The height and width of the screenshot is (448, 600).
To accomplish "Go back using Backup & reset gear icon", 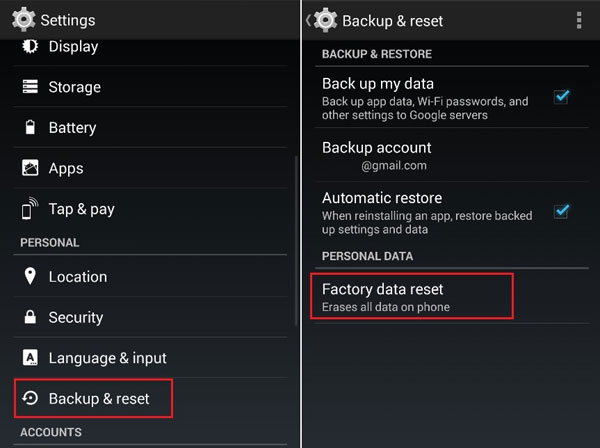I will click(324, 20).
